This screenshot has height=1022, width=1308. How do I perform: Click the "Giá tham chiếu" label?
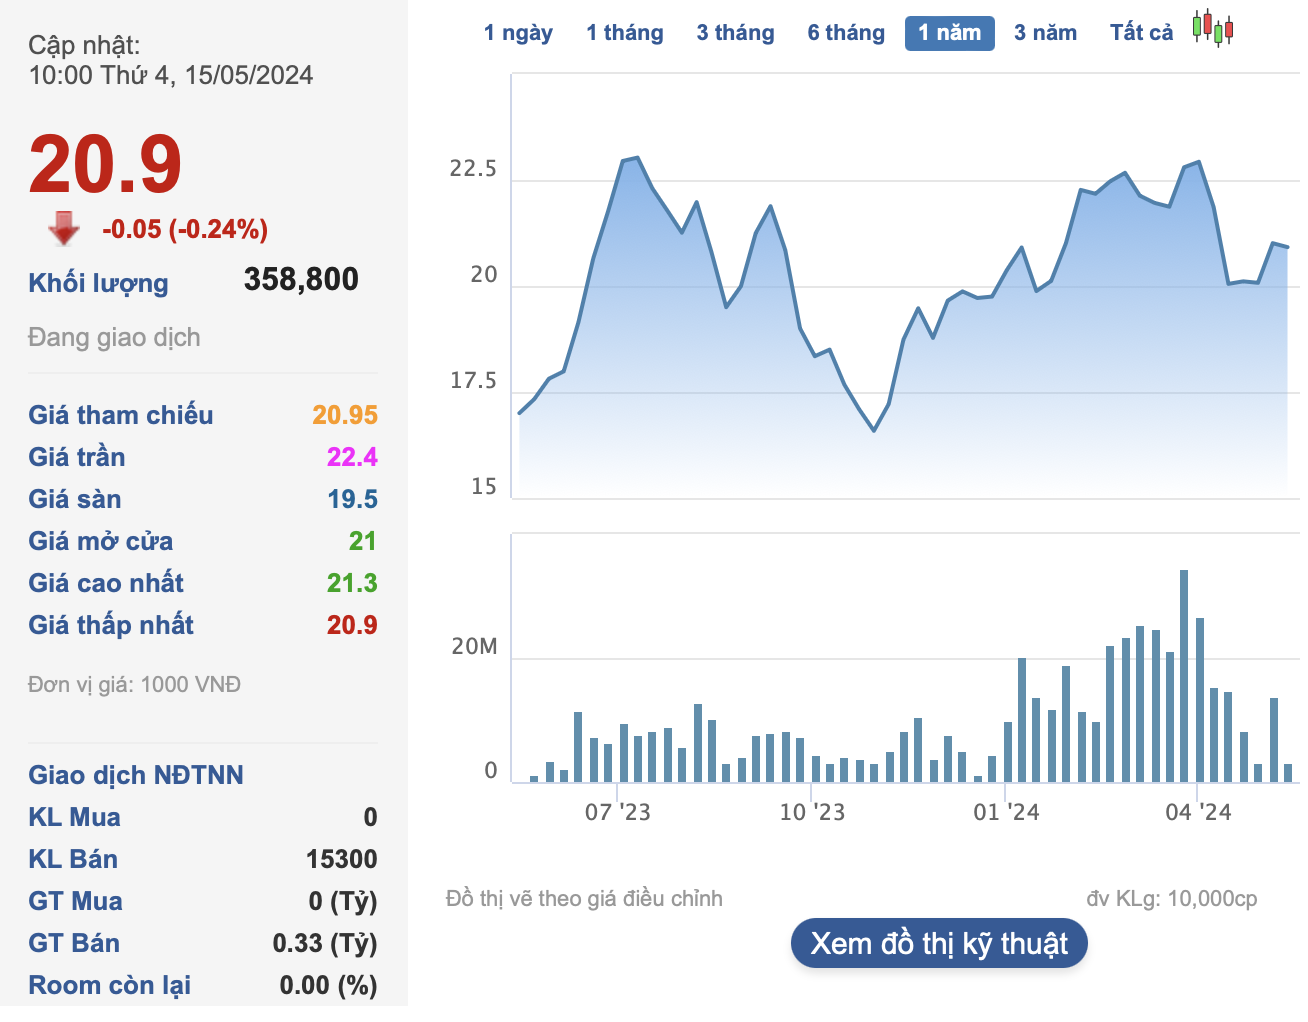coord(121,415)
